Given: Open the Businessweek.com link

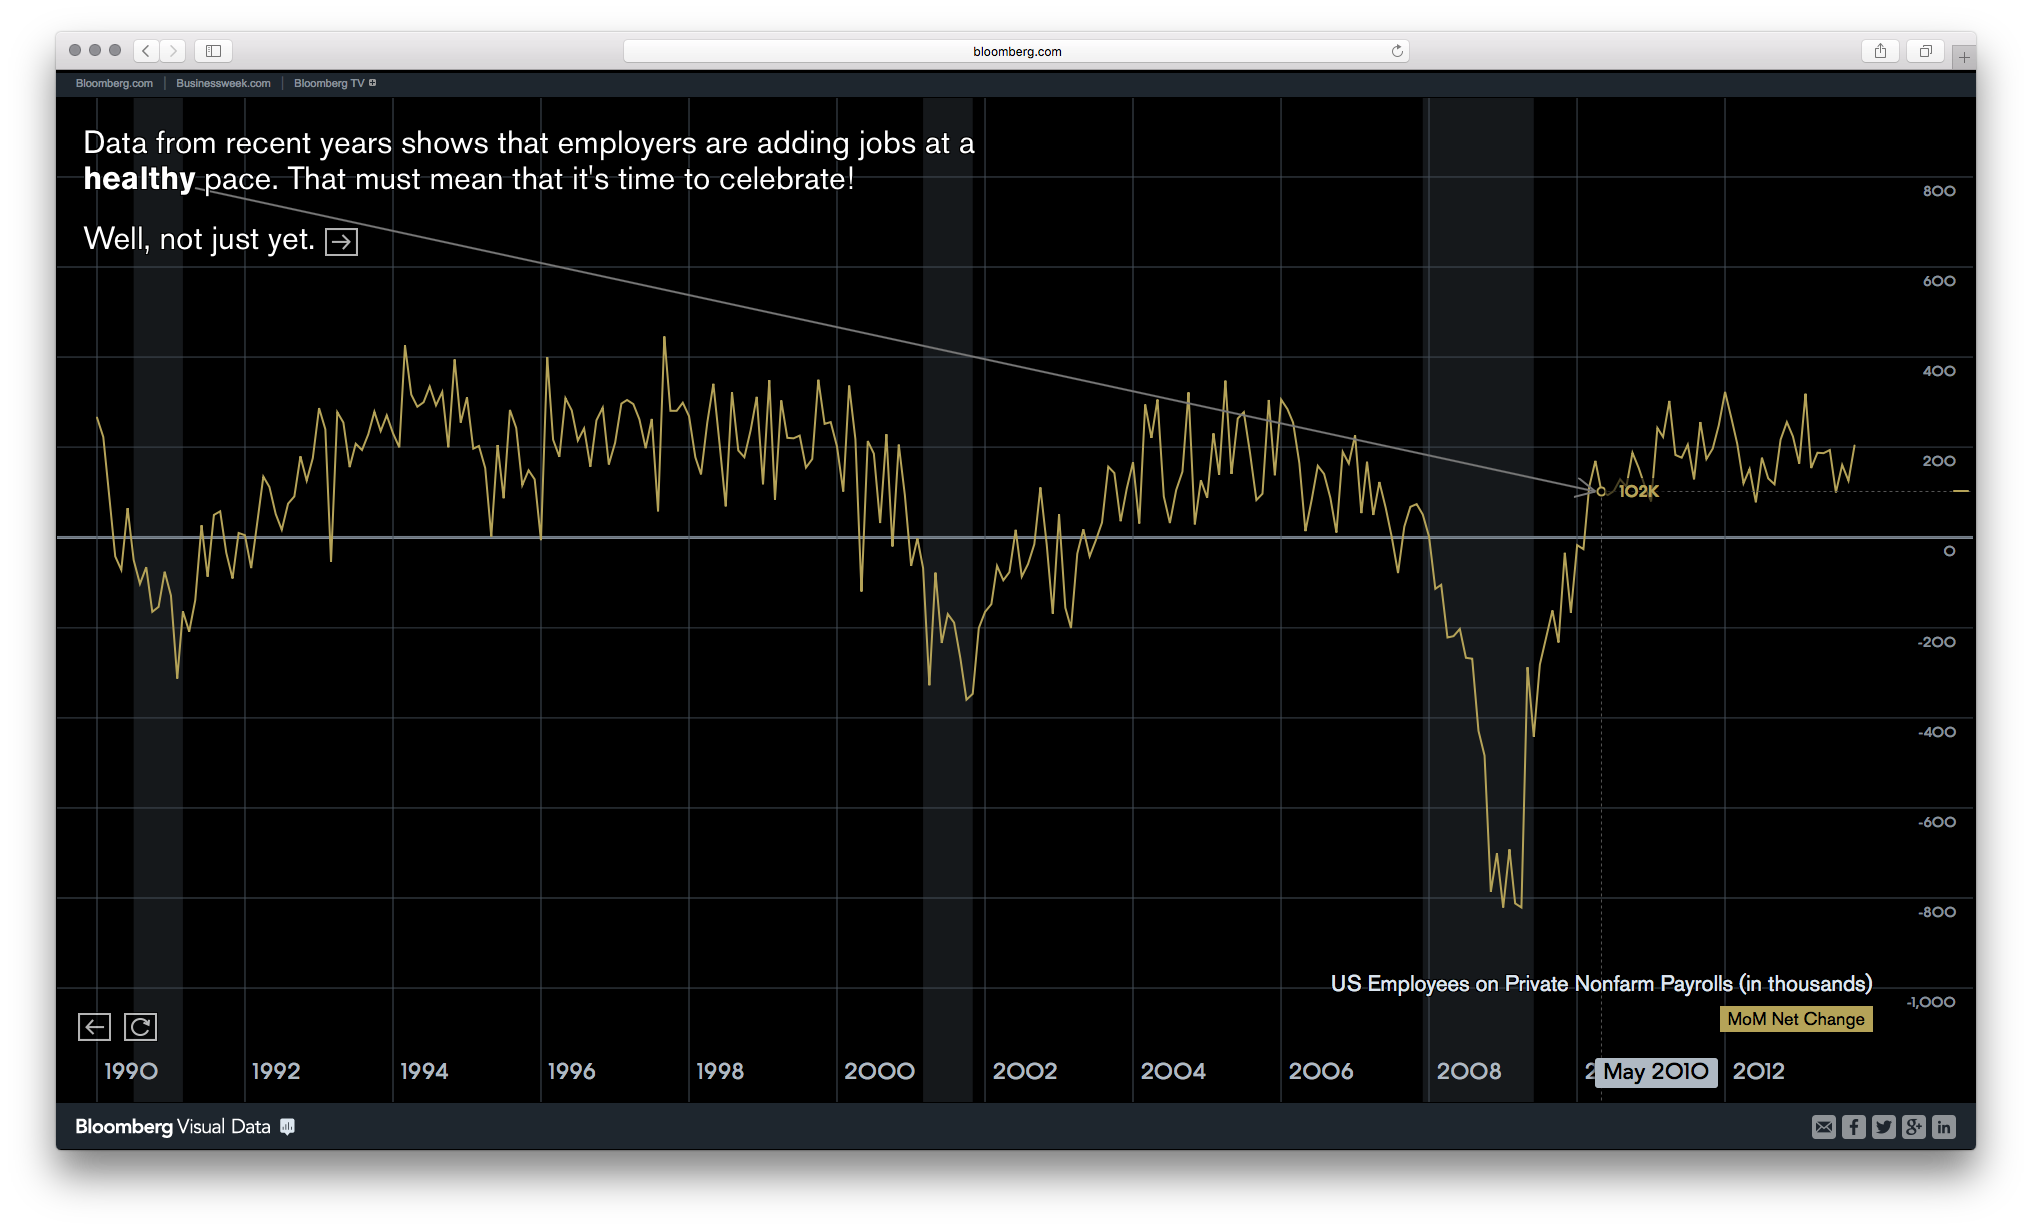Looking at the screenshot, I should pos(222,83).
